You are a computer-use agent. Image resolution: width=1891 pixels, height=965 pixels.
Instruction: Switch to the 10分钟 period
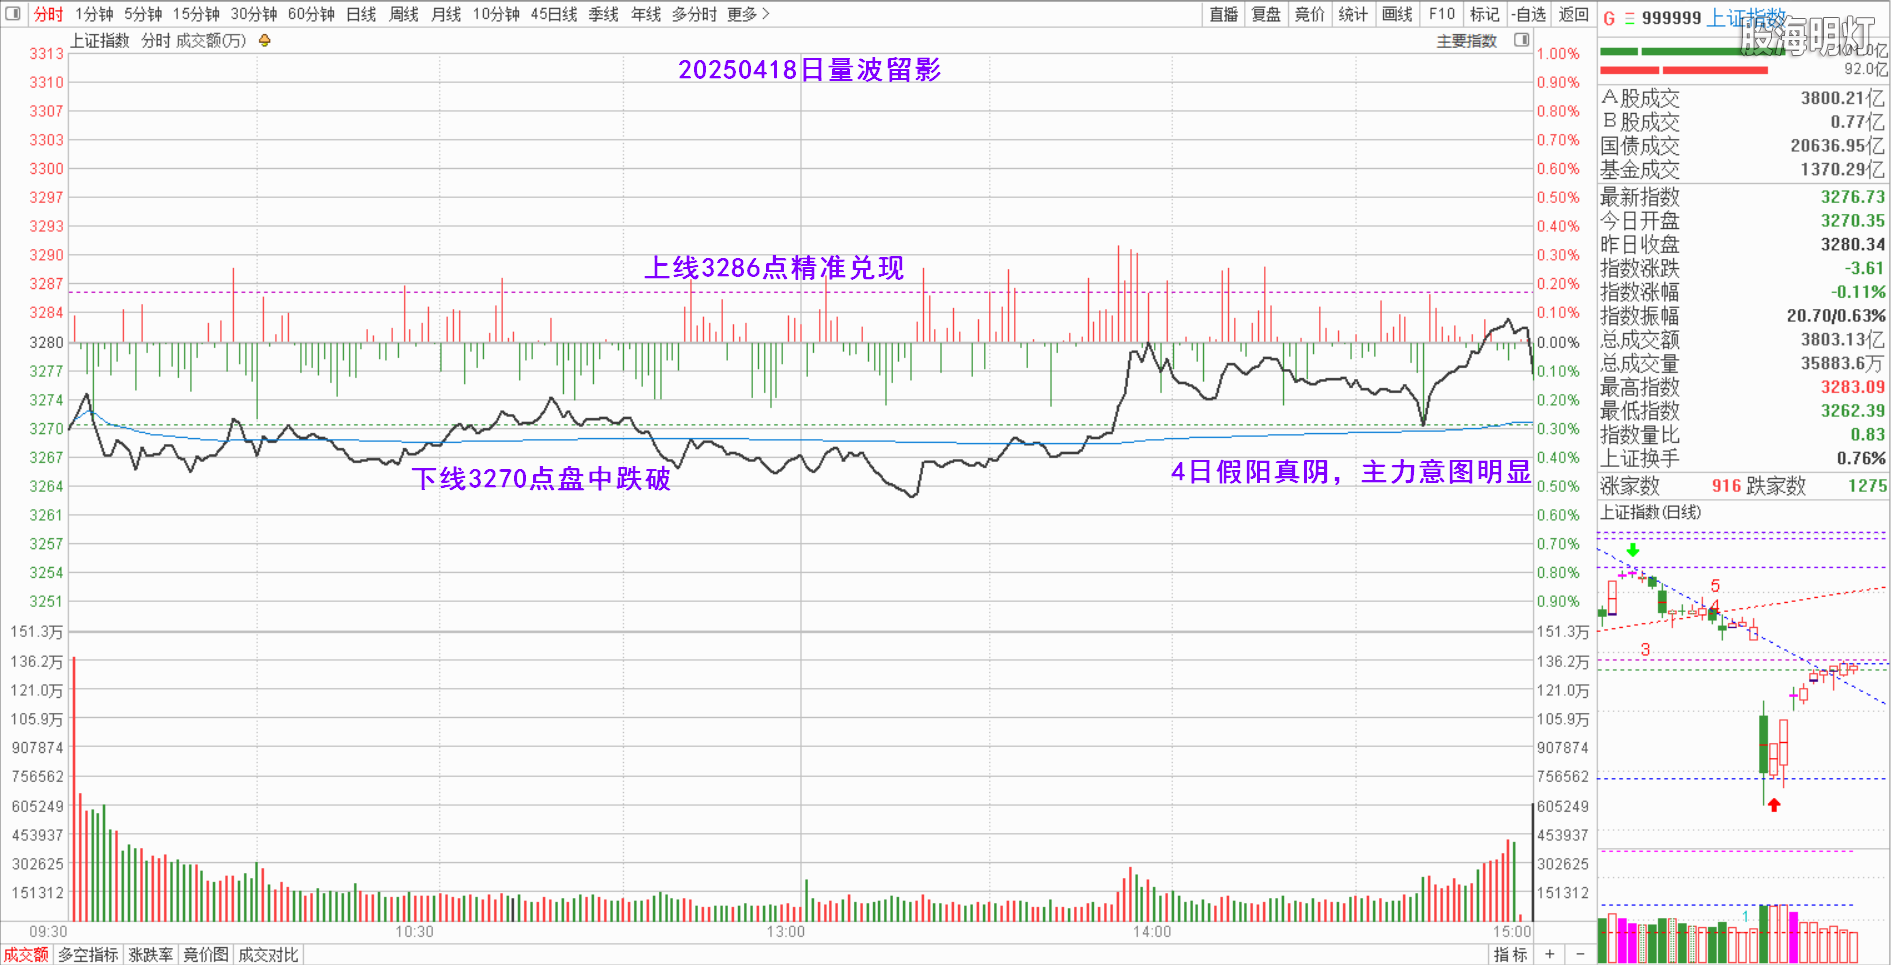pos(496,14)
